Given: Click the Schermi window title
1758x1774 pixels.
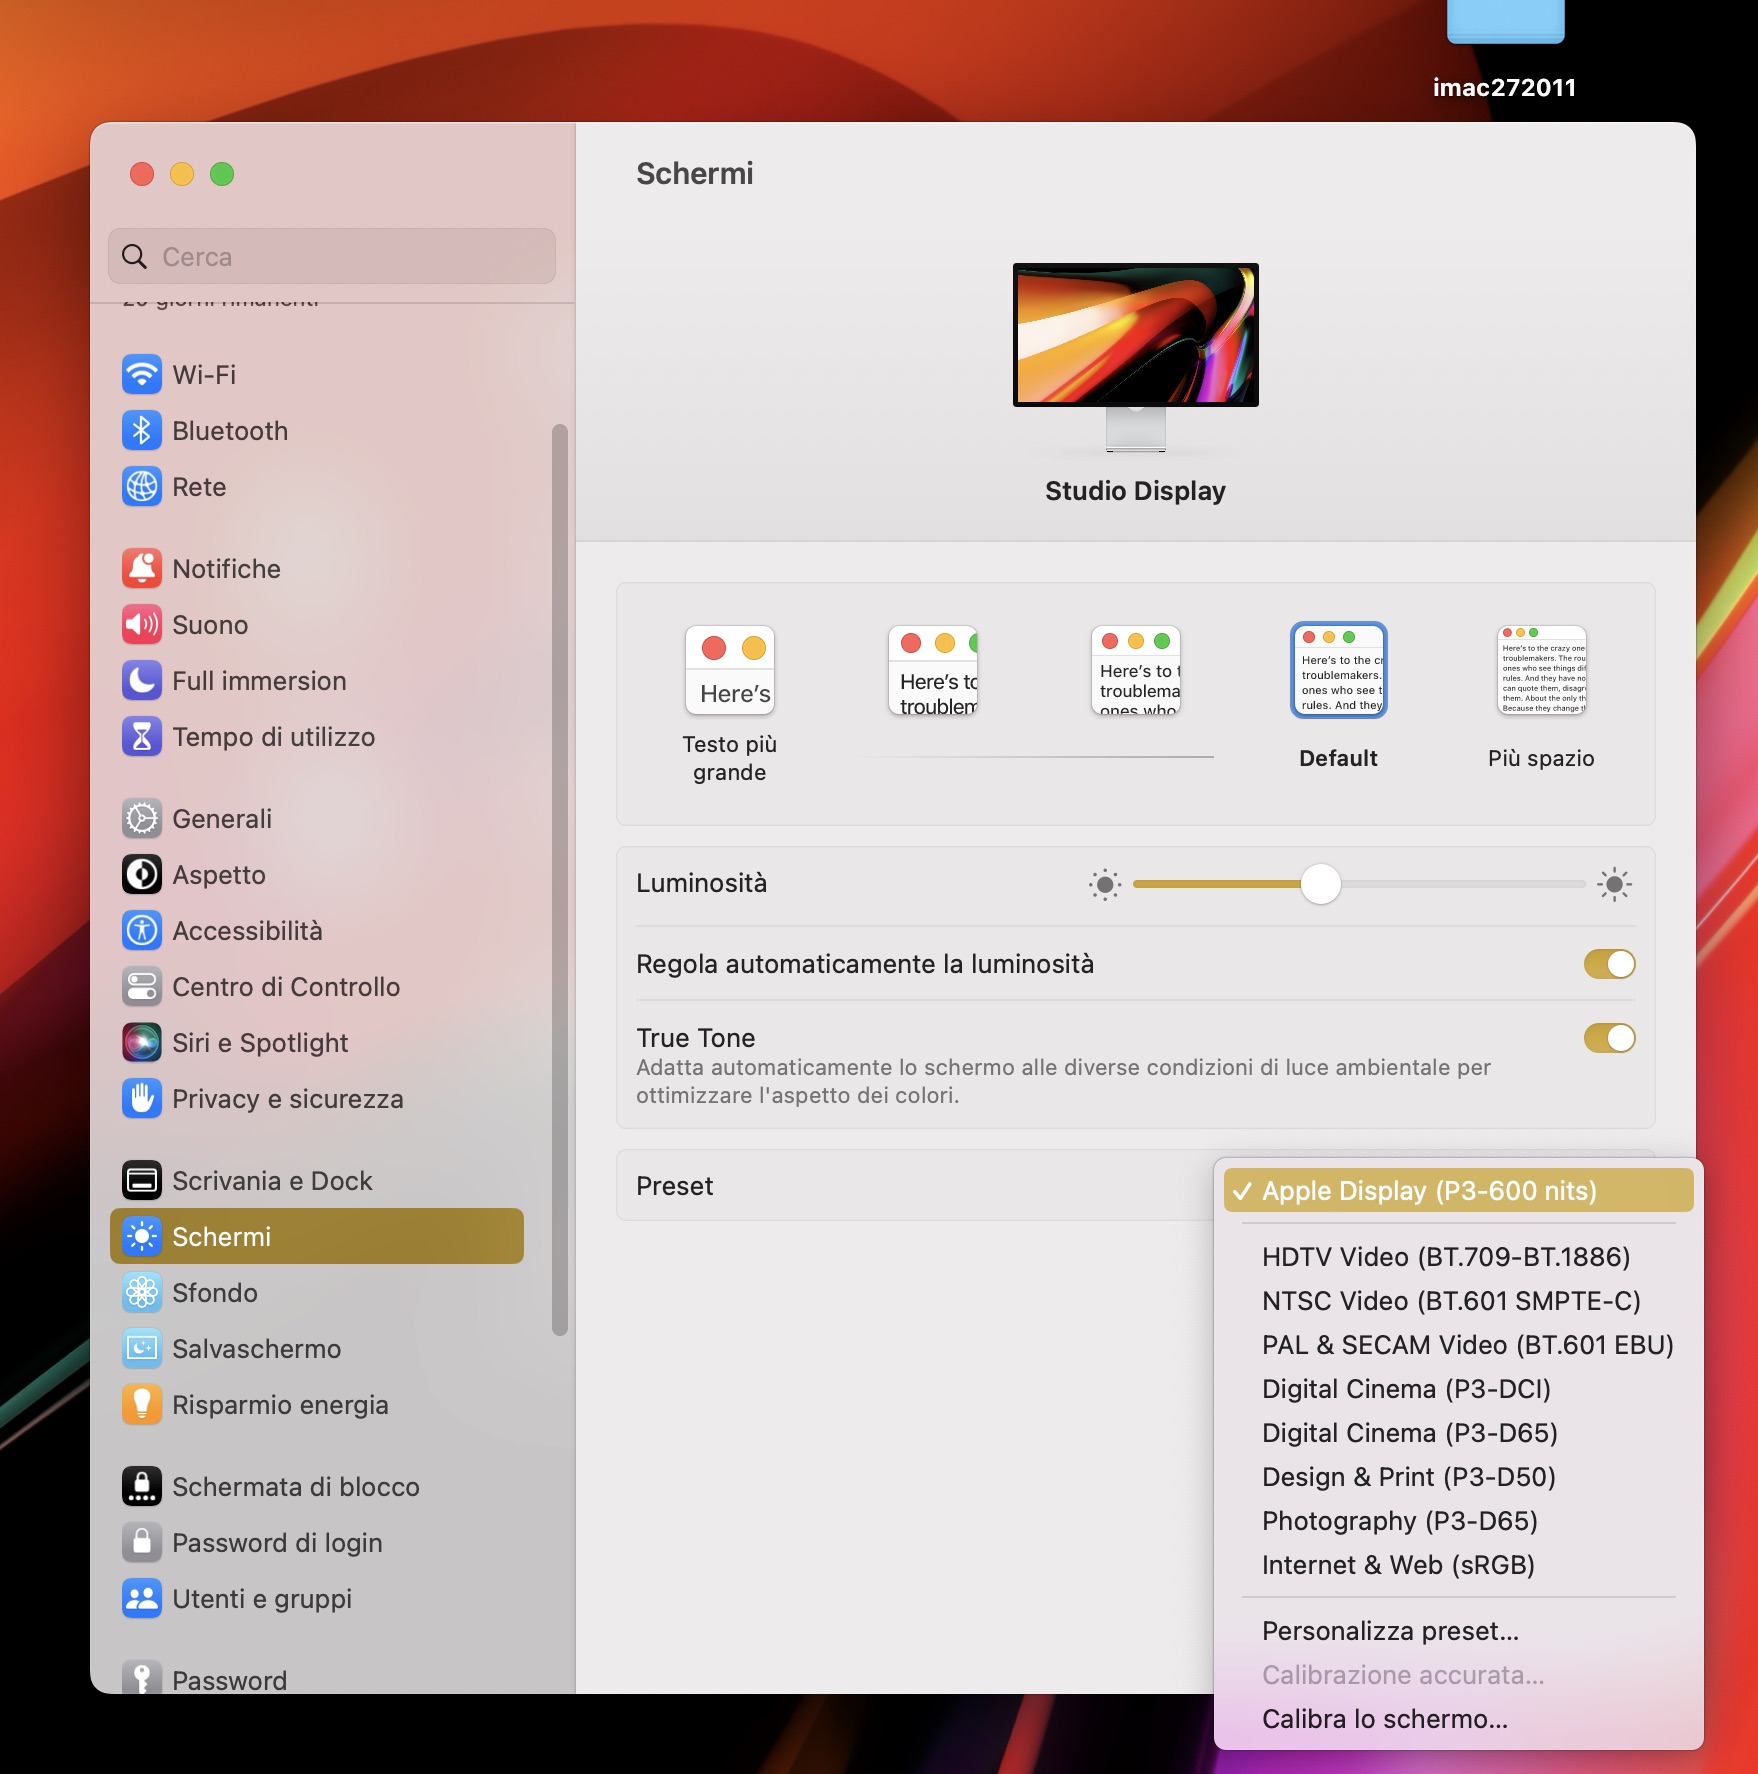Looking at the screenshot, I should pos(695,173).
